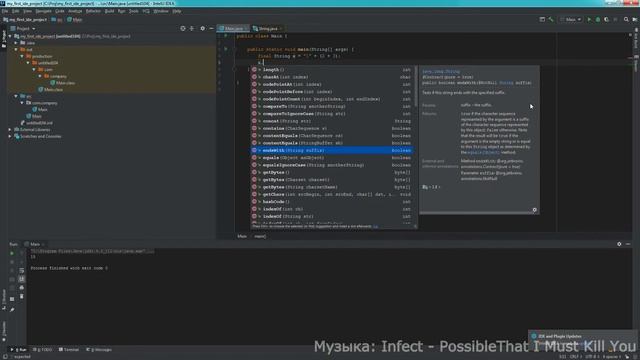Click the Build project hammer icon
This screenshot has width=640, height=360.
(x=551, y=19)
